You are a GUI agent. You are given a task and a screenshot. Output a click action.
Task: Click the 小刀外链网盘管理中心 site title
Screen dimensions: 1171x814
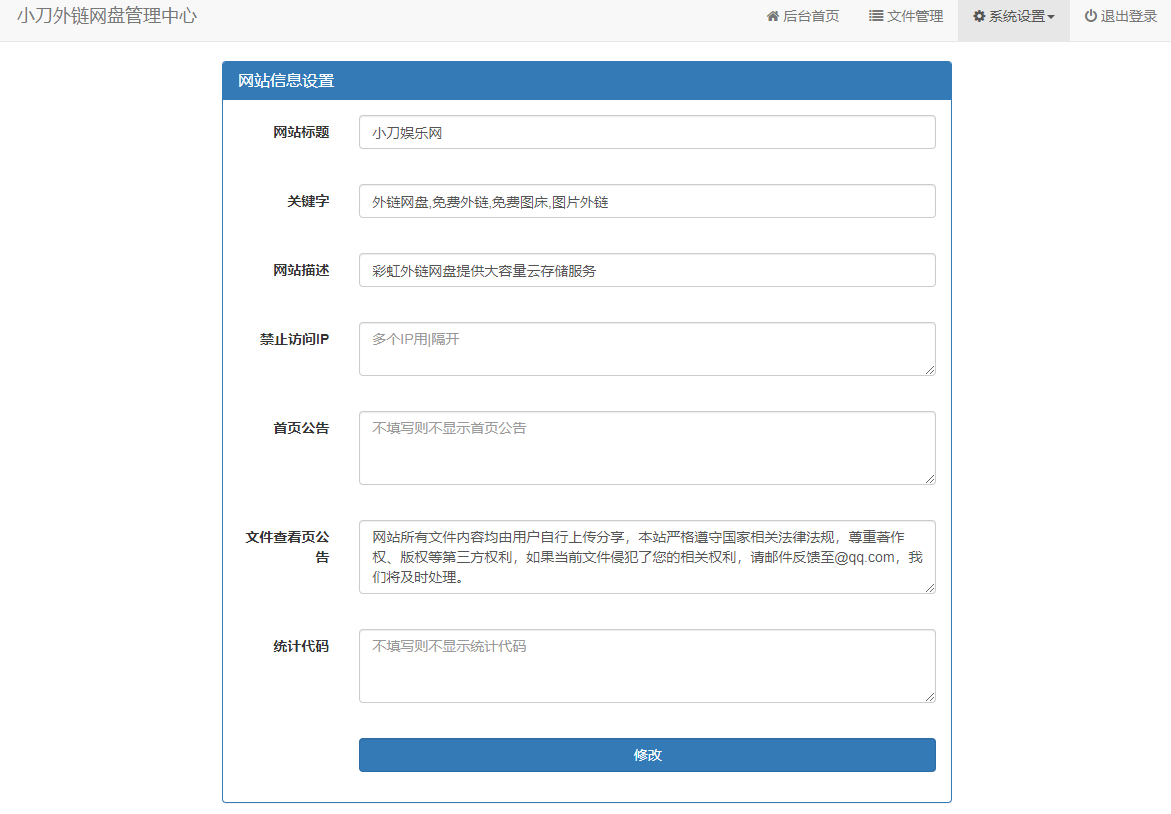pyautogui.click(x=107, y=15)
